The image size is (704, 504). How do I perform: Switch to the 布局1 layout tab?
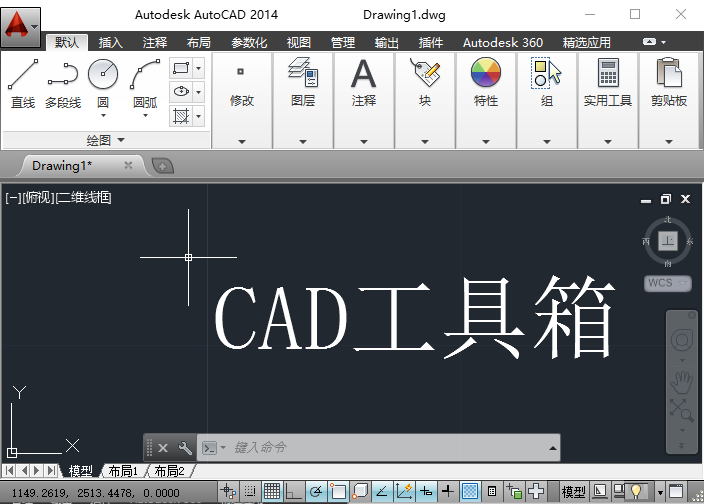123,471
